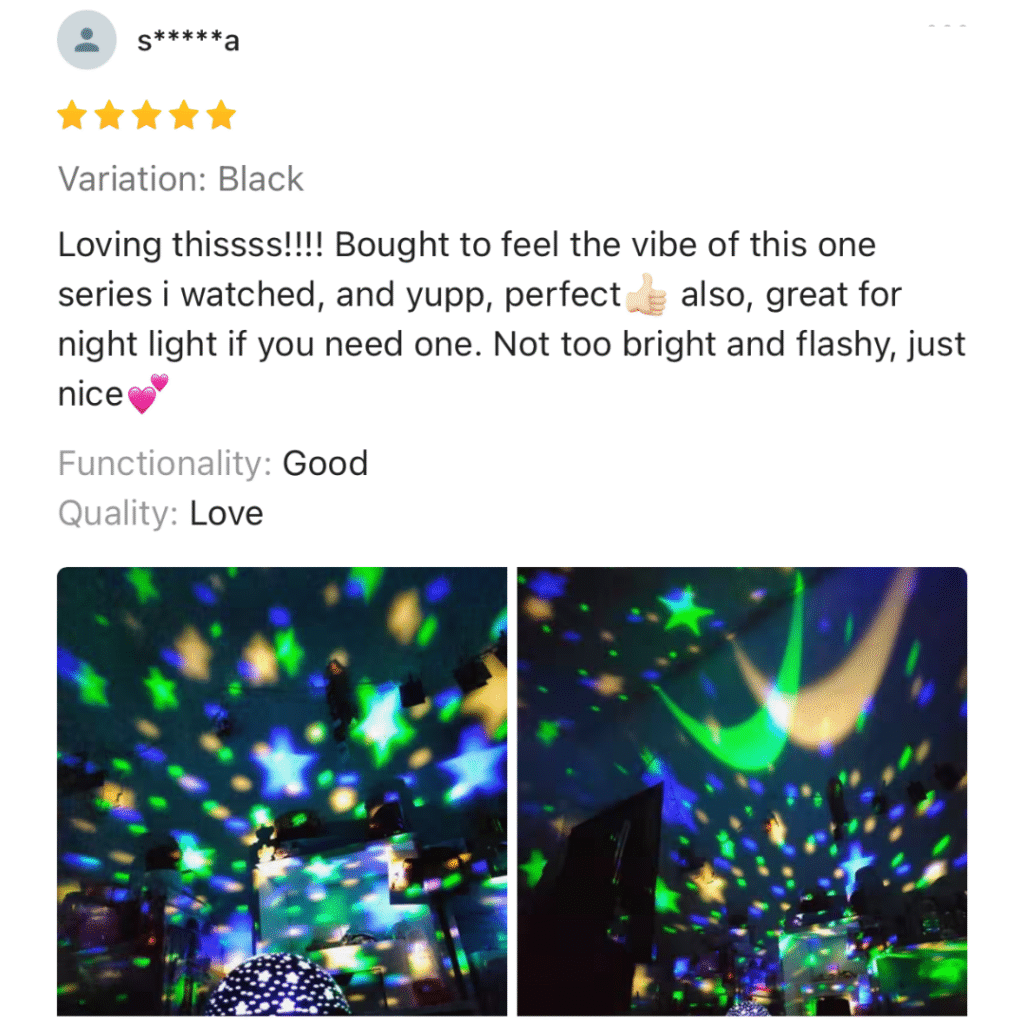Click the fourth rating star
1024x1024 pixels.
point(184,115)
